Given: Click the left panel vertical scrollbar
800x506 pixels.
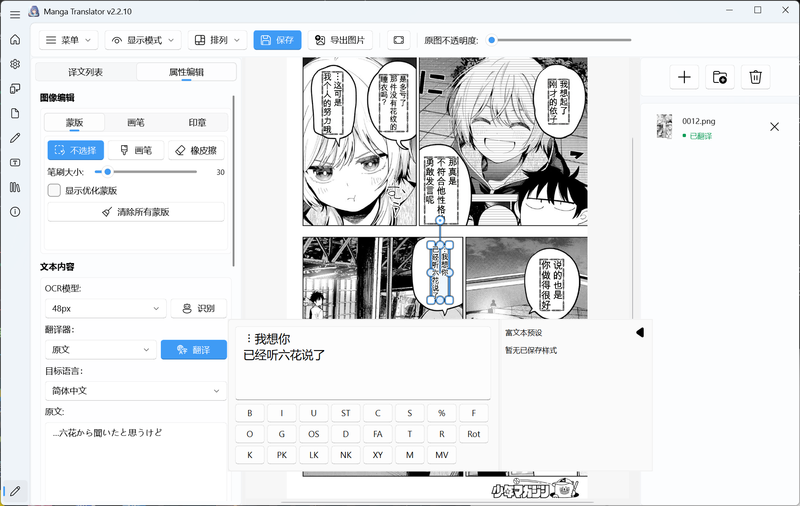Looking at the screenshot, I should pyautogui.click(x=233, y=181).
